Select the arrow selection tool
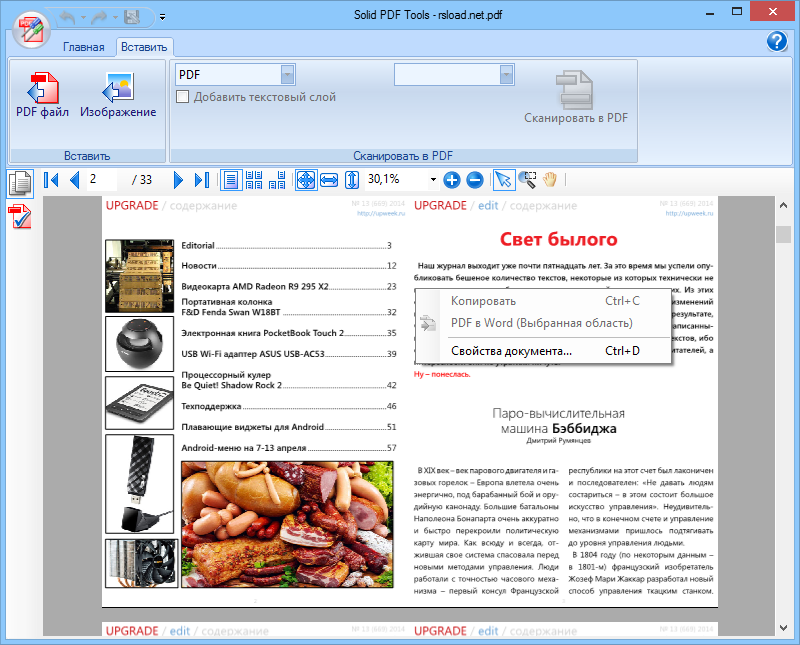This screenshot has width=800, height=645. tap(503, 180)
